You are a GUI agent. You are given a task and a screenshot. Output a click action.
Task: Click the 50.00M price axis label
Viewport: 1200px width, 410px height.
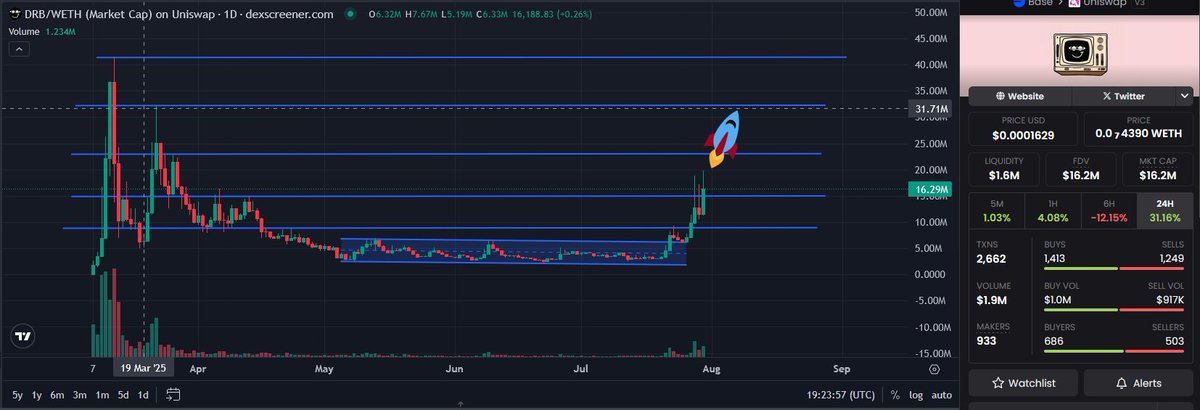tap(931, 13)
